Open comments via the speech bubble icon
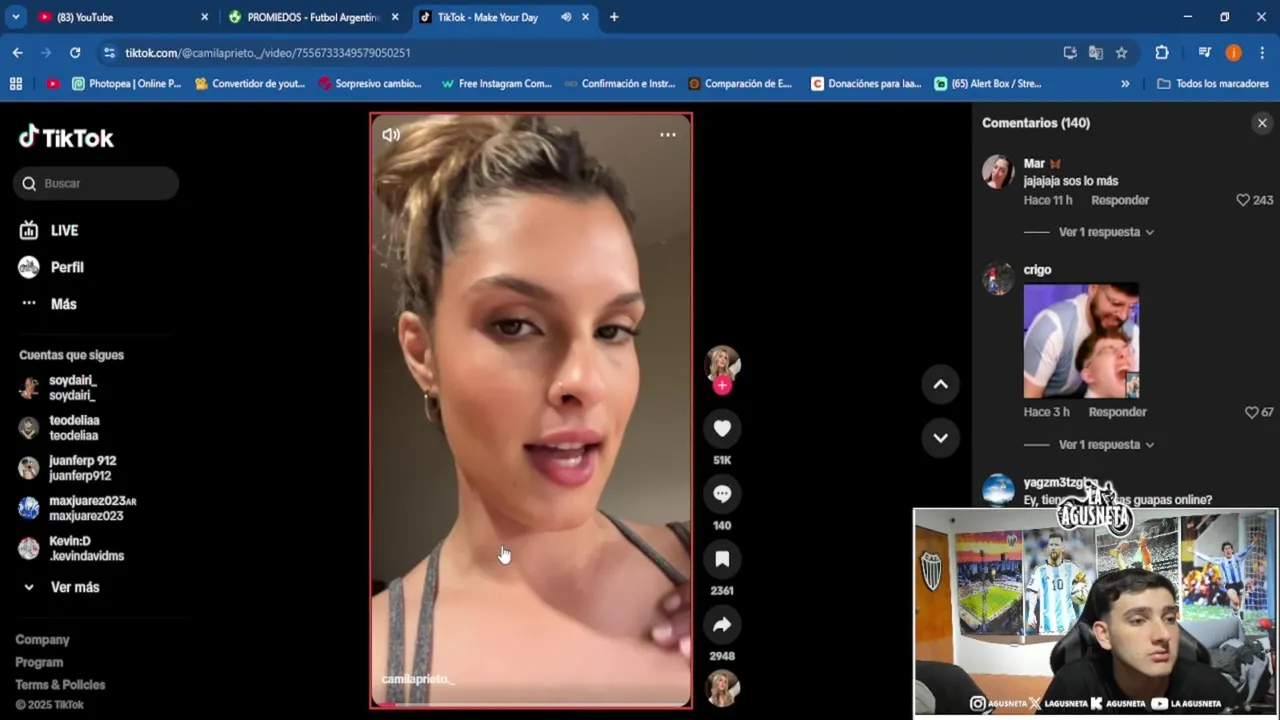Screen dimensions: 1280x720 722,494
